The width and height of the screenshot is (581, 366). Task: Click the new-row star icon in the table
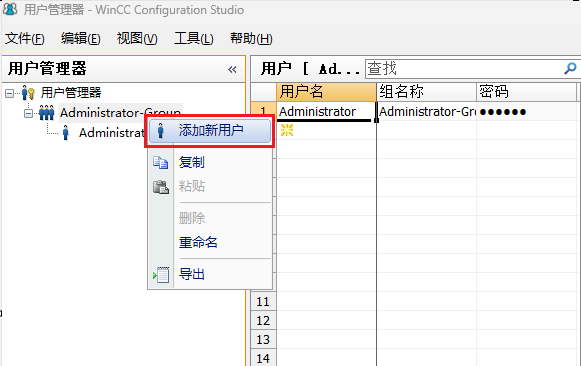(287, 130)
